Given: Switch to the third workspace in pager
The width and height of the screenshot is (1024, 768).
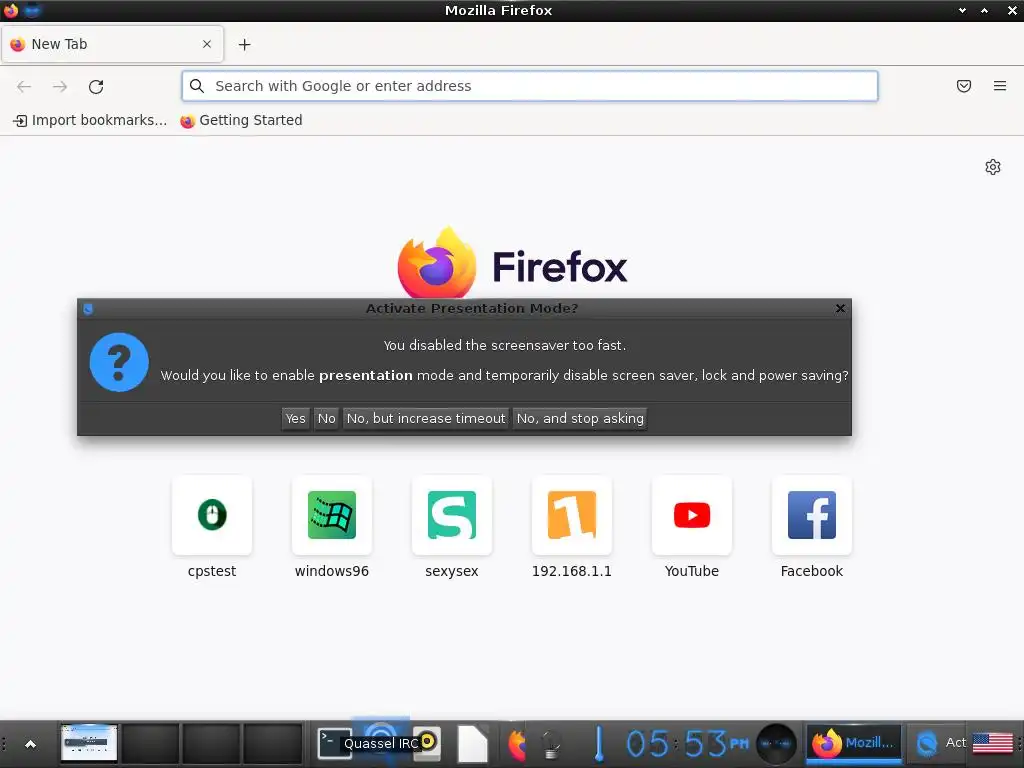Looking at the screenshot, I should [x=211, y=743].
